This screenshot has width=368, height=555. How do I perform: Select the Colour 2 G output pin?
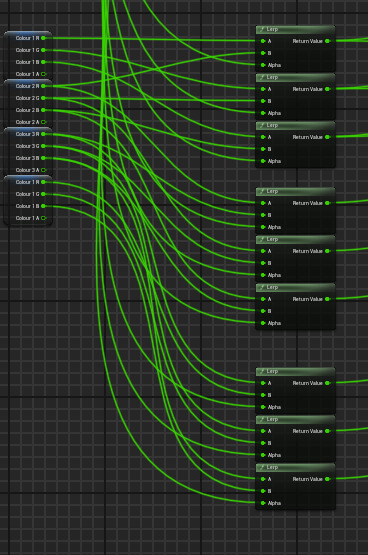[x=43, y=98]
